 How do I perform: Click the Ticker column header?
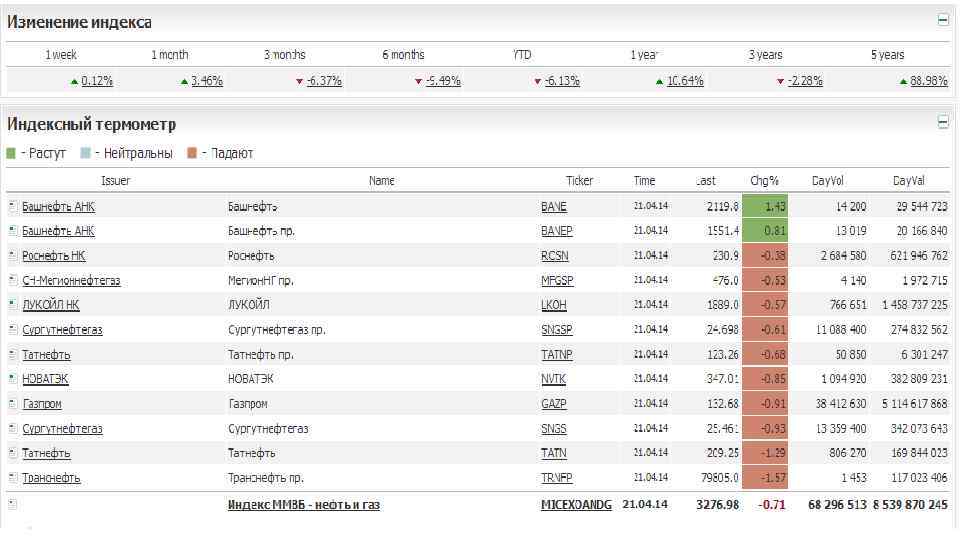click(x=579, y=181)
